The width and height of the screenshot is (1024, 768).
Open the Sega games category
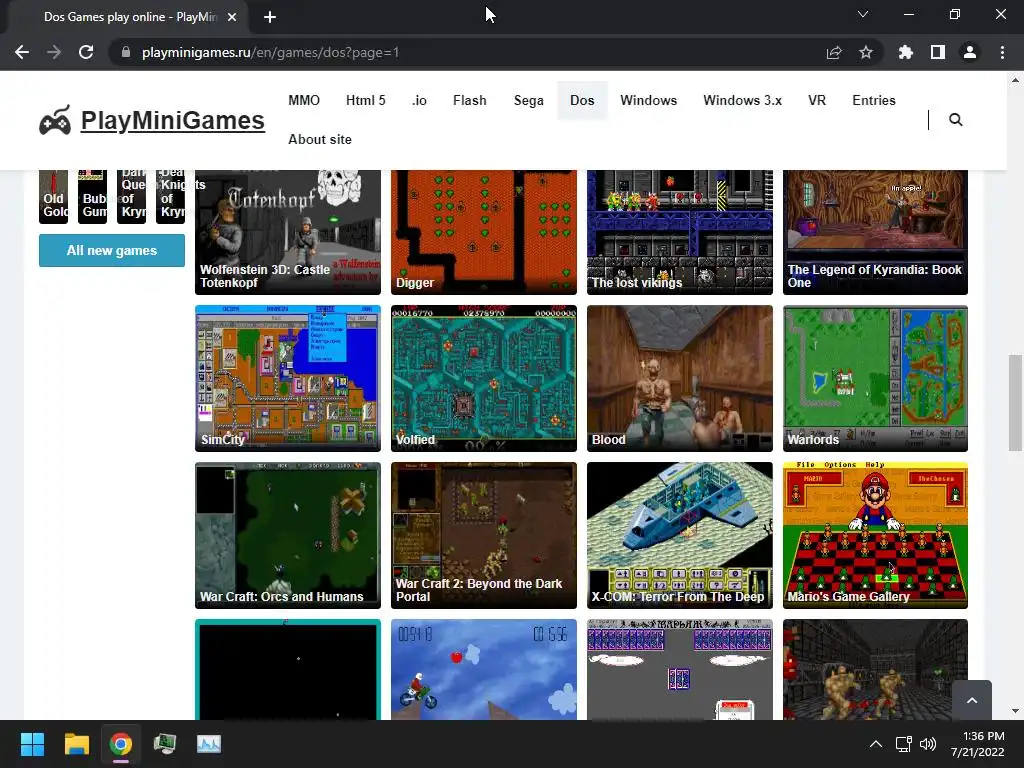528,100
